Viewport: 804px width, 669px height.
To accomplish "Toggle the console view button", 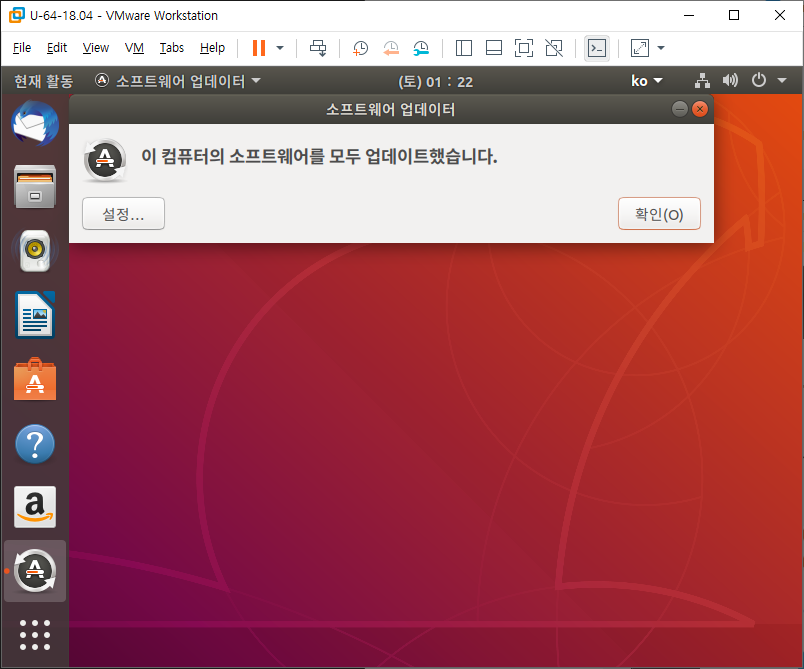I will click(x=597, y=48).
